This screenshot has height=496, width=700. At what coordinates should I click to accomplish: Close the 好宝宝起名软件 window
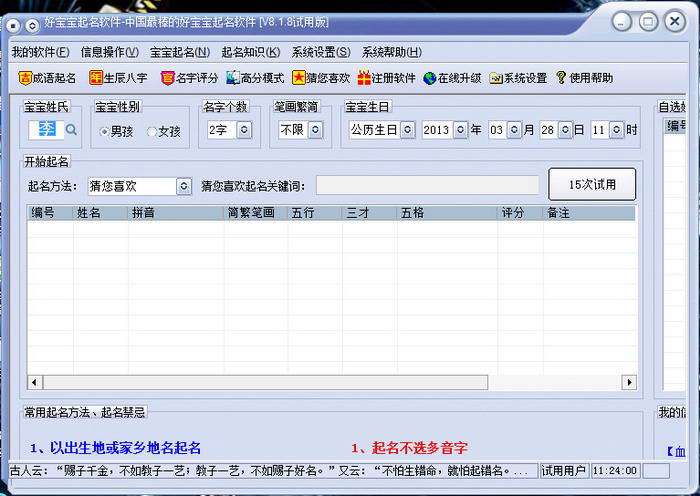click(x=675, y=21)
